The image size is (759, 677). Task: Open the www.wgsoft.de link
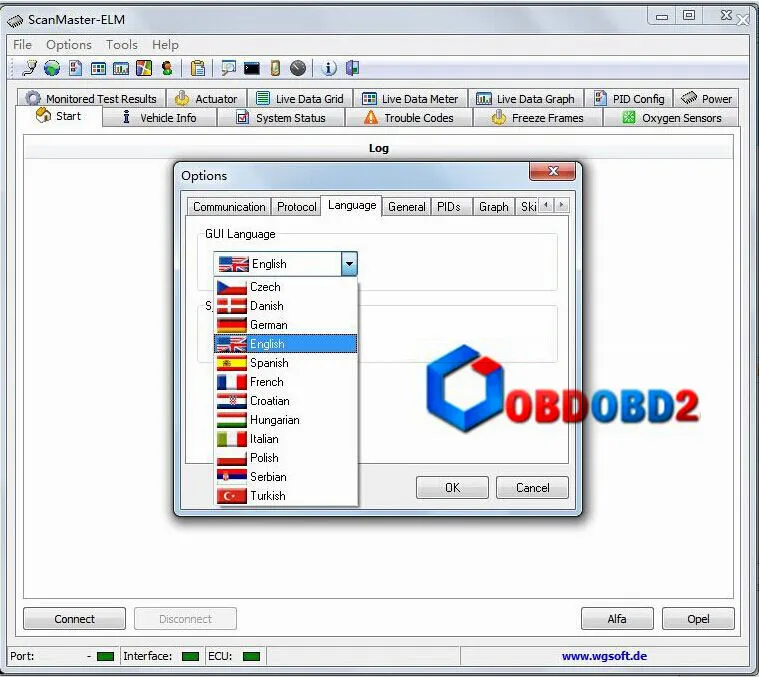[x=604, y=656]
